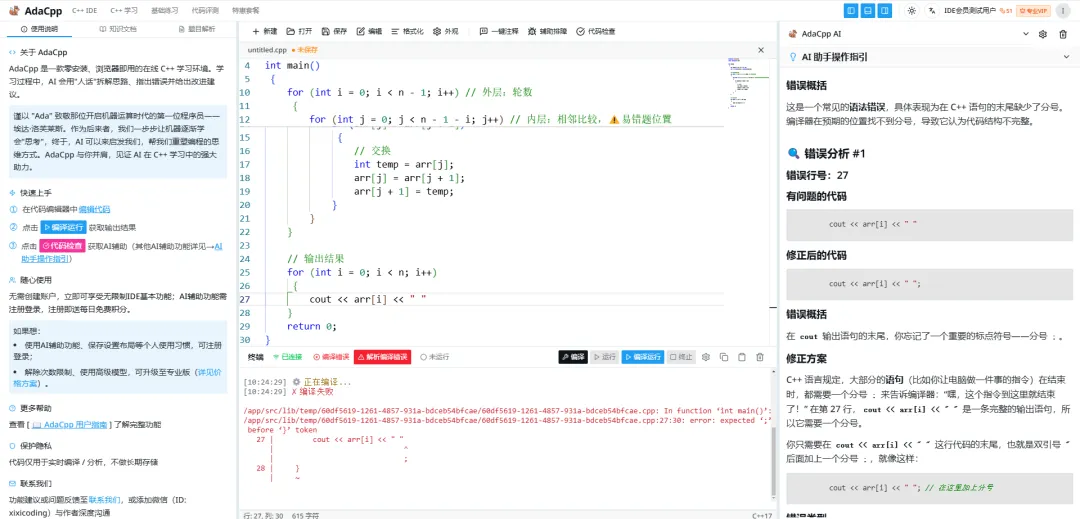Copy terminal output icon

click(x=724, y=357)
